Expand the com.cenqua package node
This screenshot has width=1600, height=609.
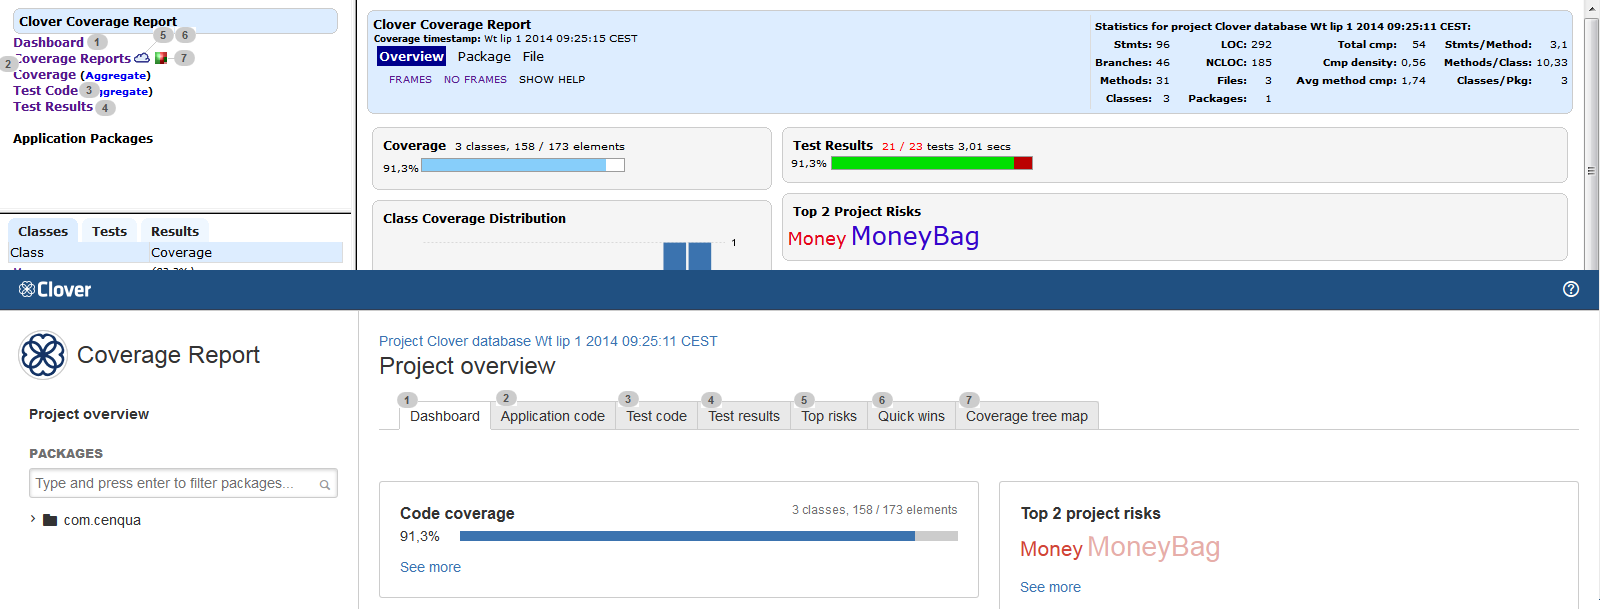tap(33, 519)
